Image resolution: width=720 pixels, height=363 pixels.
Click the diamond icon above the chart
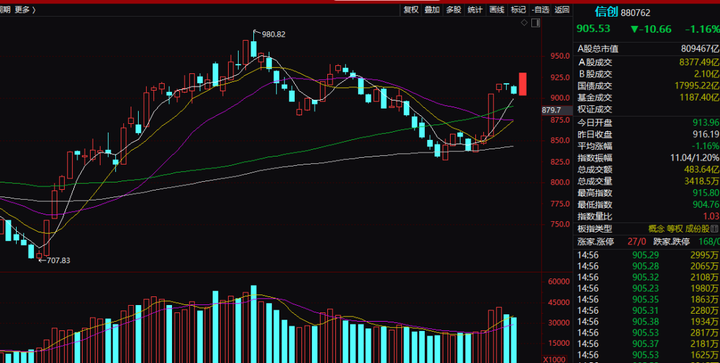524,22
